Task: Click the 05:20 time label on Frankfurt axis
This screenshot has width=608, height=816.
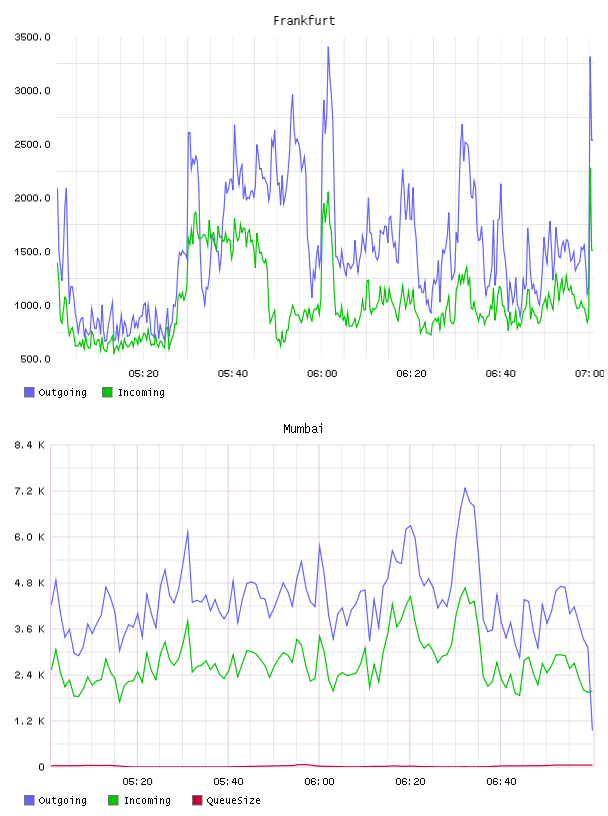Action: (x=143, y=374)
